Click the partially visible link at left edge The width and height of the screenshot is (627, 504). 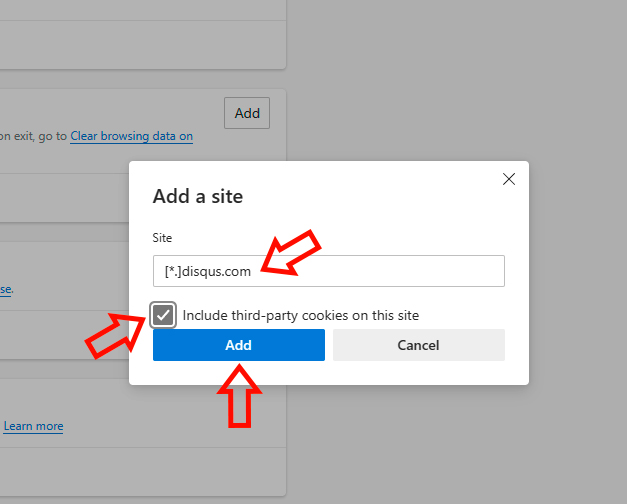pos(6,290)
